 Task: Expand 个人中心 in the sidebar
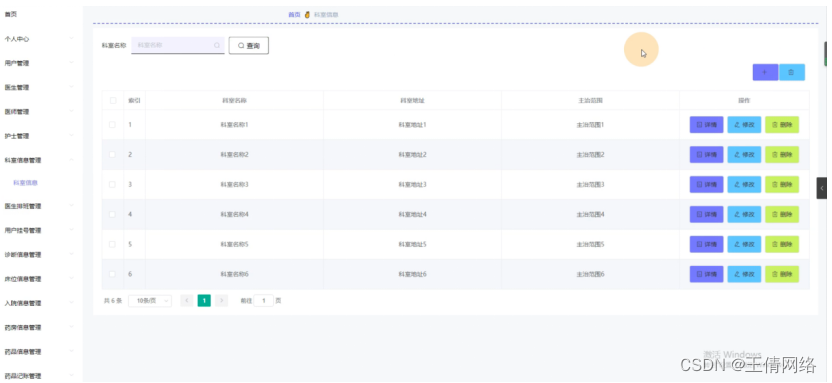[41, 39]
